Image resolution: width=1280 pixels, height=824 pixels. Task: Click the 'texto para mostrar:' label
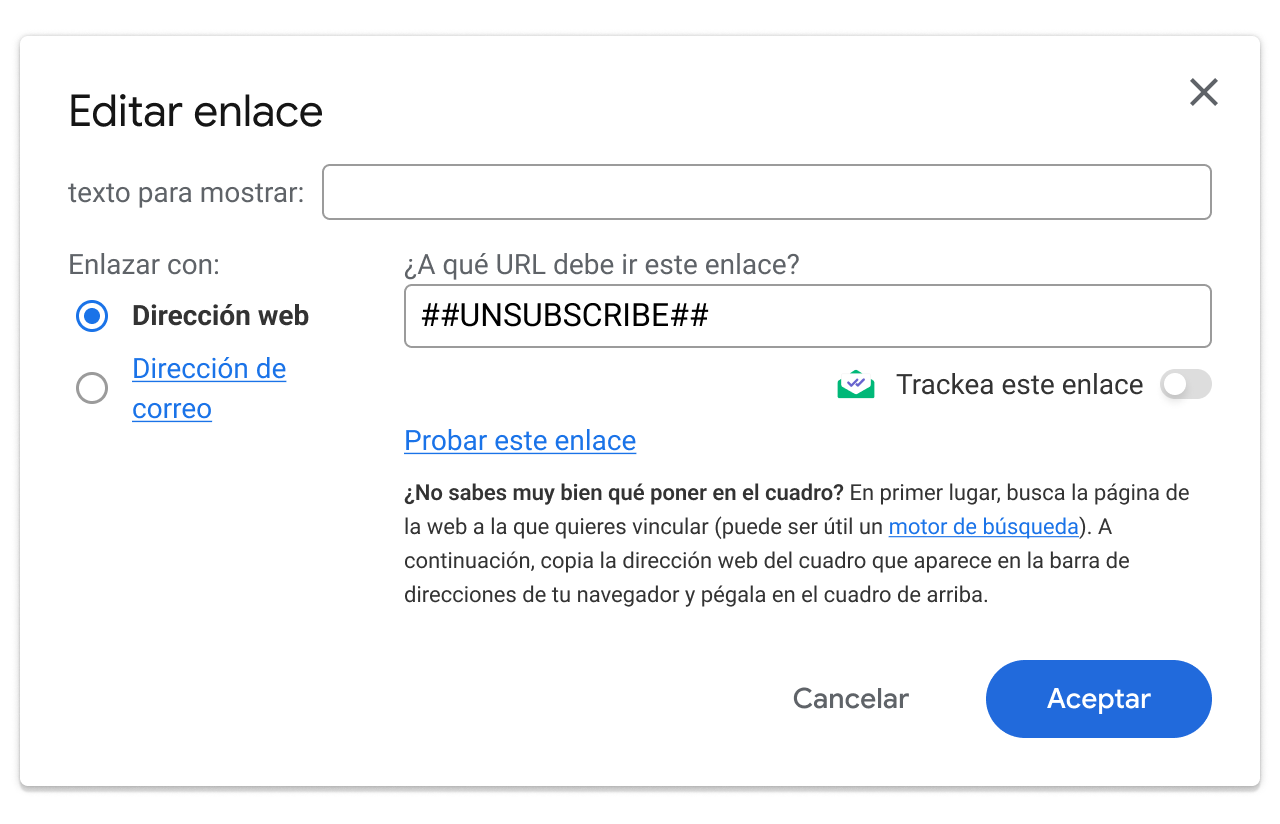coord(186,193)
